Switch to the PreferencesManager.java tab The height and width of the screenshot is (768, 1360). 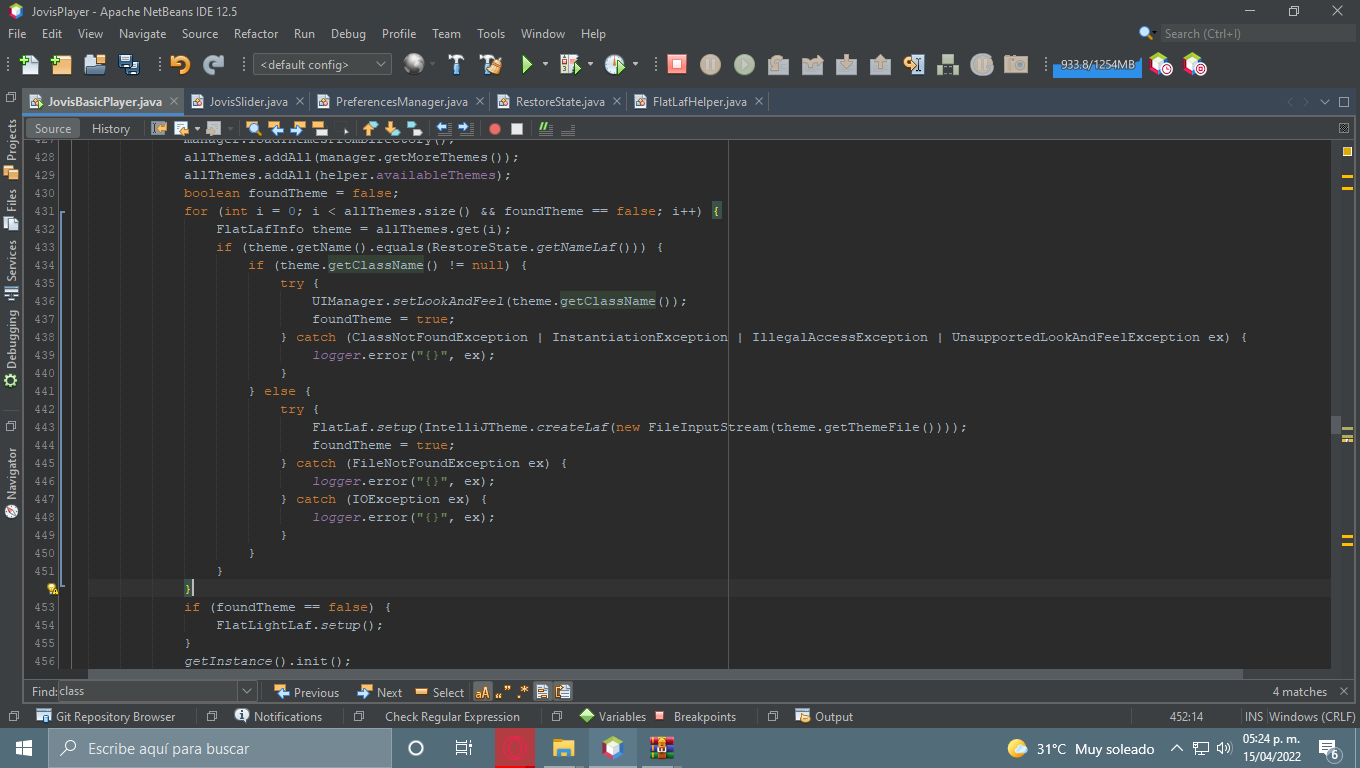[401, 102]
